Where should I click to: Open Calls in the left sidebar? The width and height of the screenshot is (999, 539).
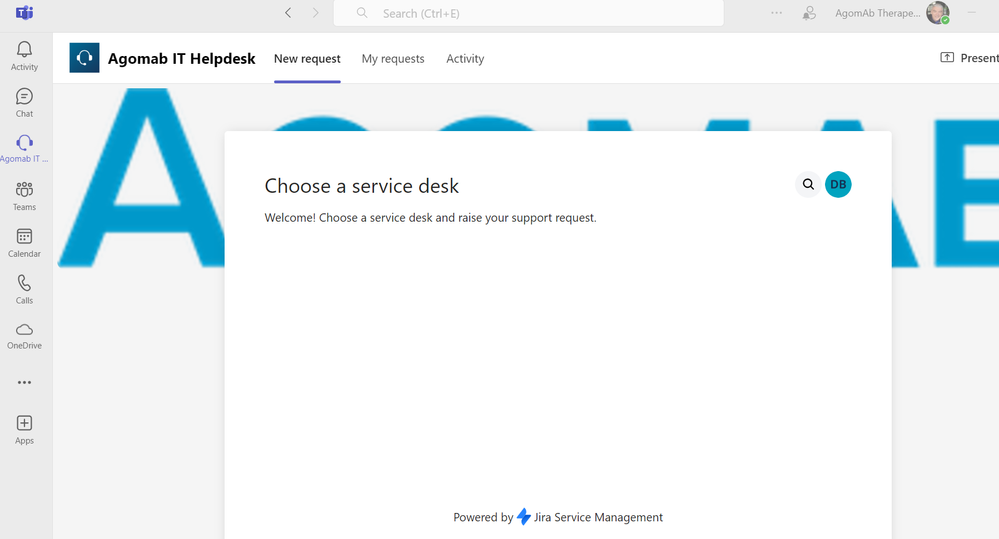tap(24, 290)
